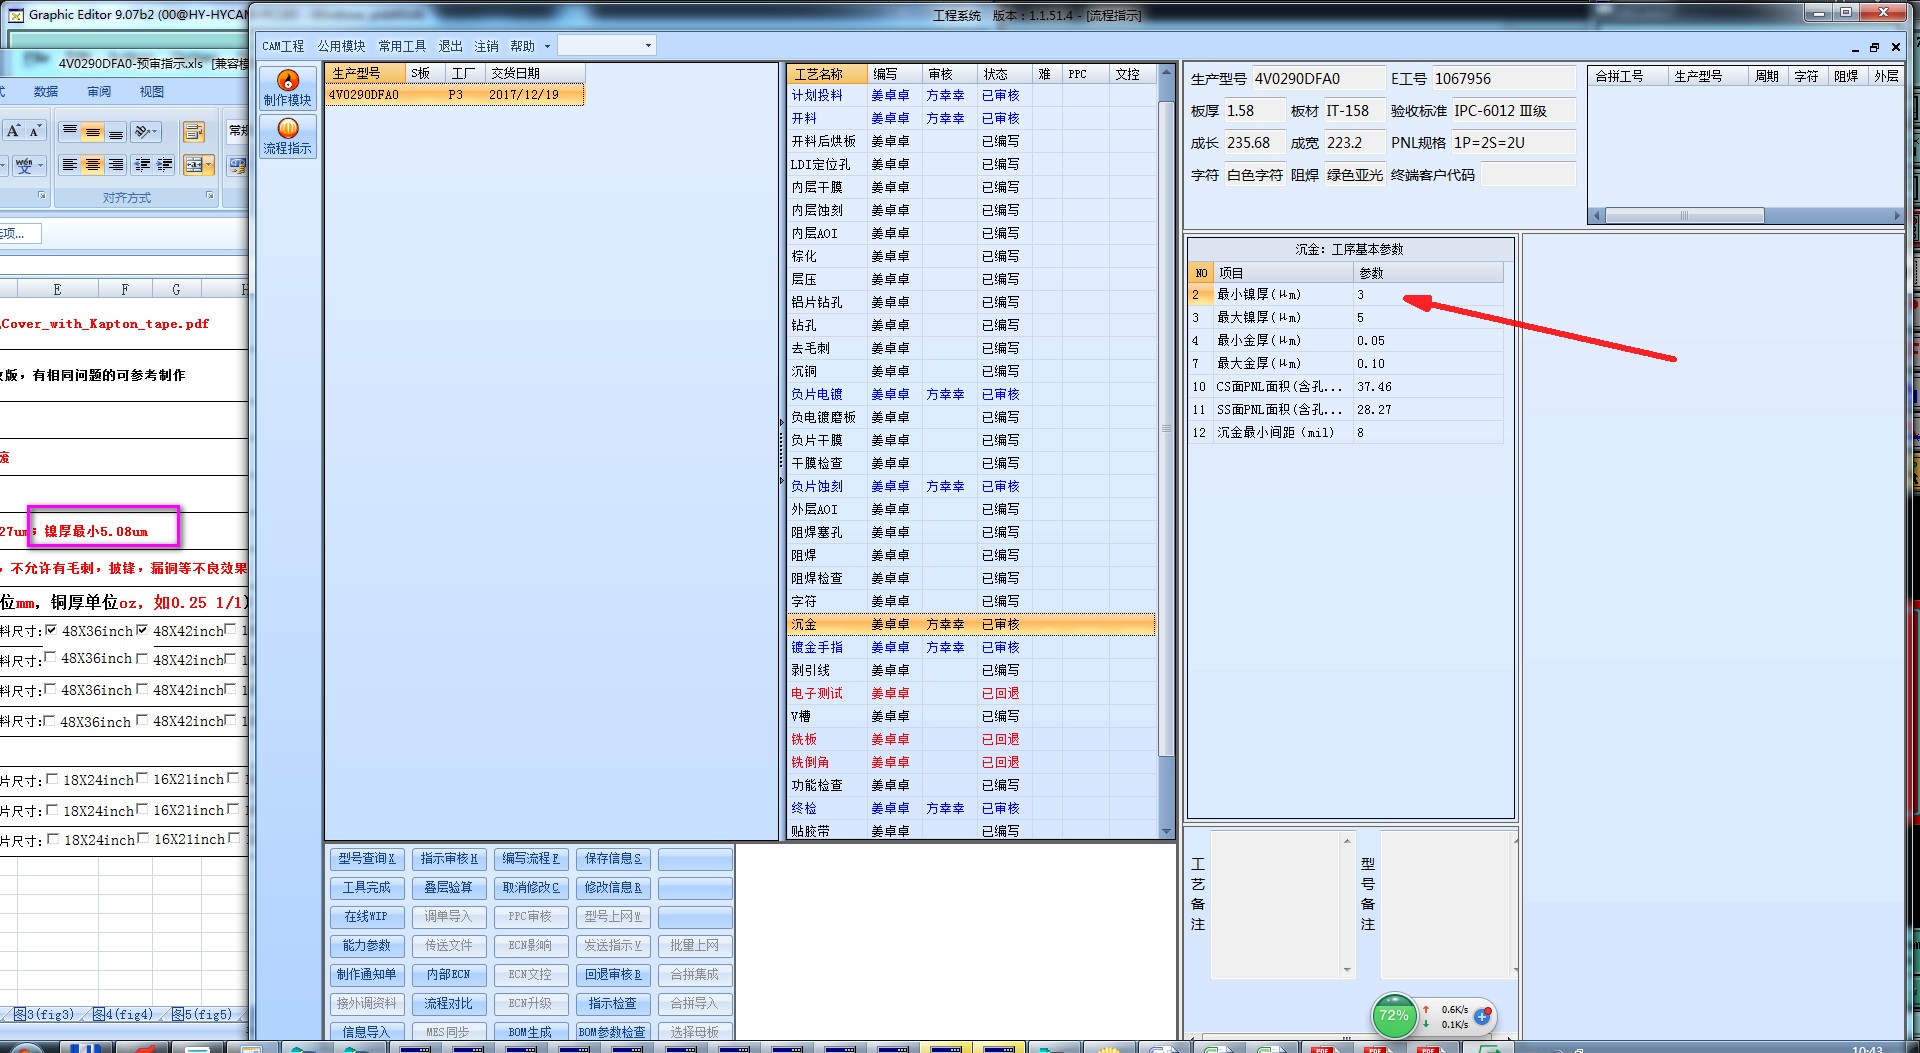Click the 注销 menu item

tap(486, 46)
